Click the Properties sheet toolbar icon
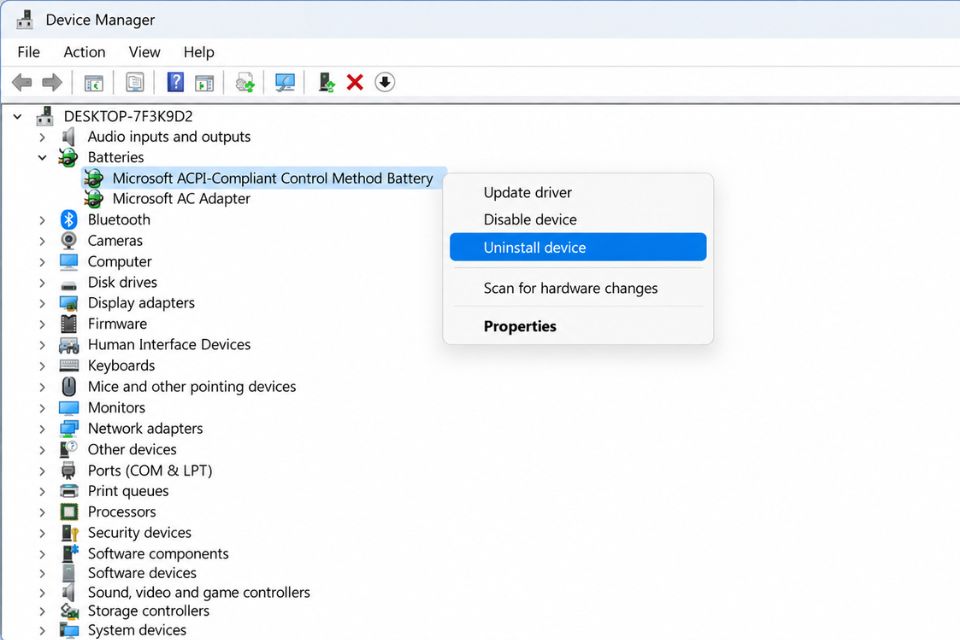 coord(135,82)
